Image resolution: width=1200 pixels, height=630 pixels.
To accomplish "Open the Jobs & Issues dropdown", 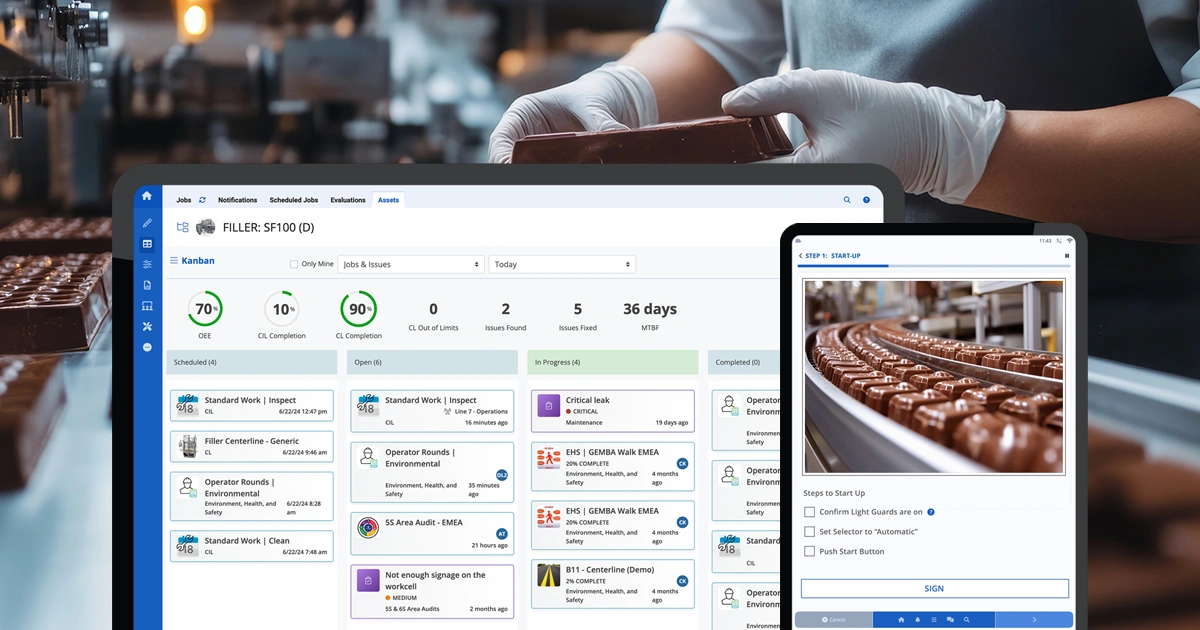I will pyautogui.click(x=410, y=265).
